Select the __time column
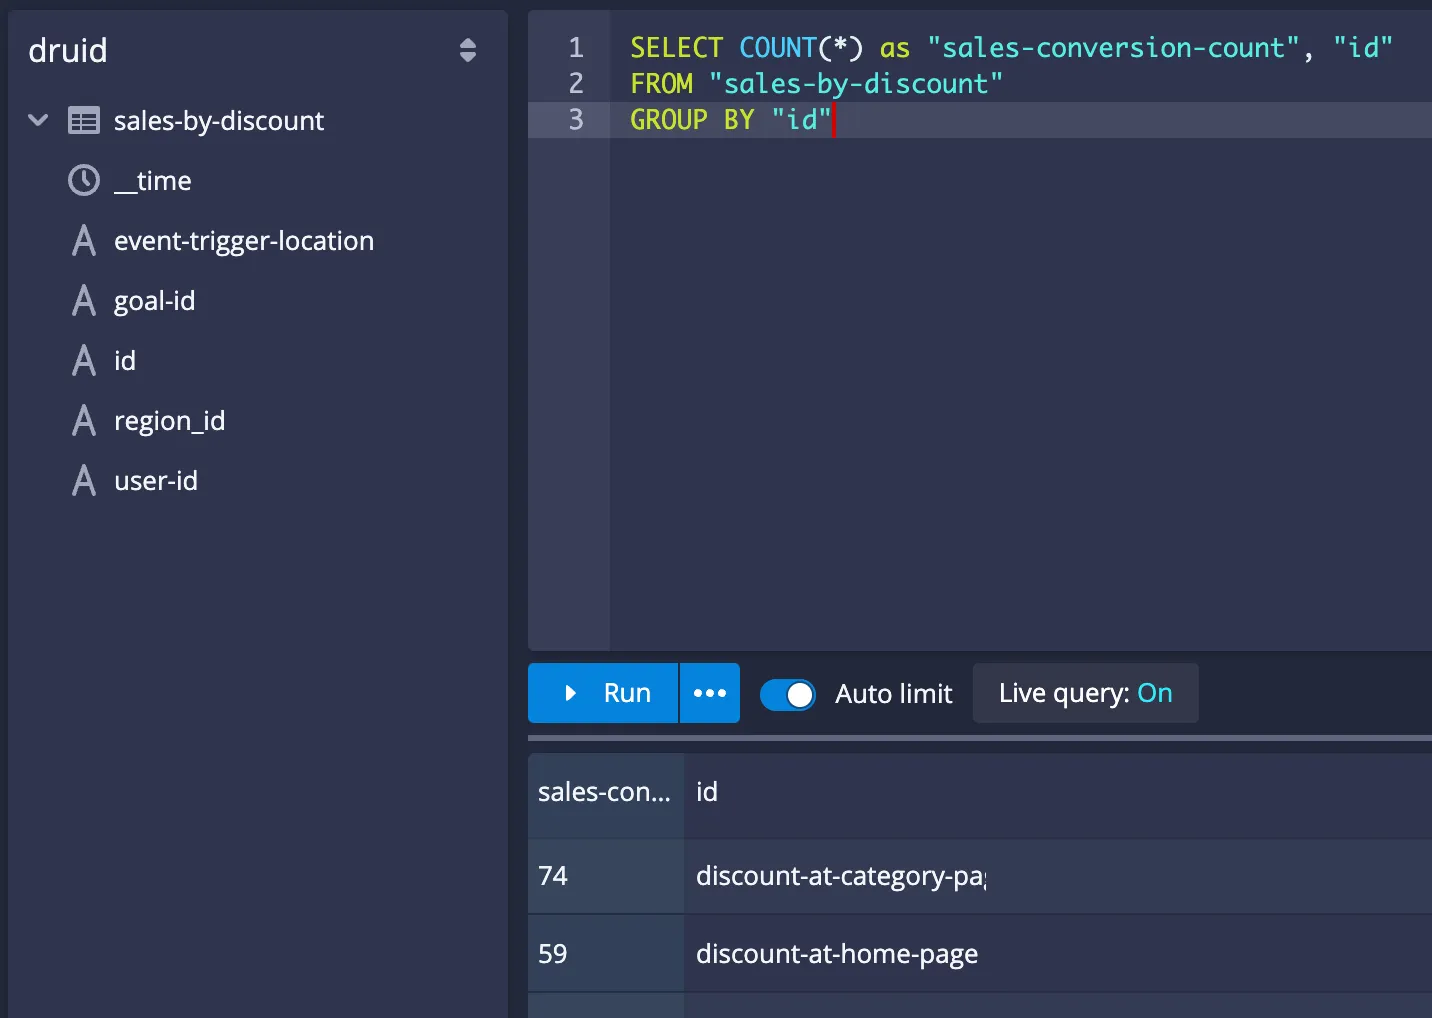The width and height of the screenshot is (1432, 1018). (153, 181)
